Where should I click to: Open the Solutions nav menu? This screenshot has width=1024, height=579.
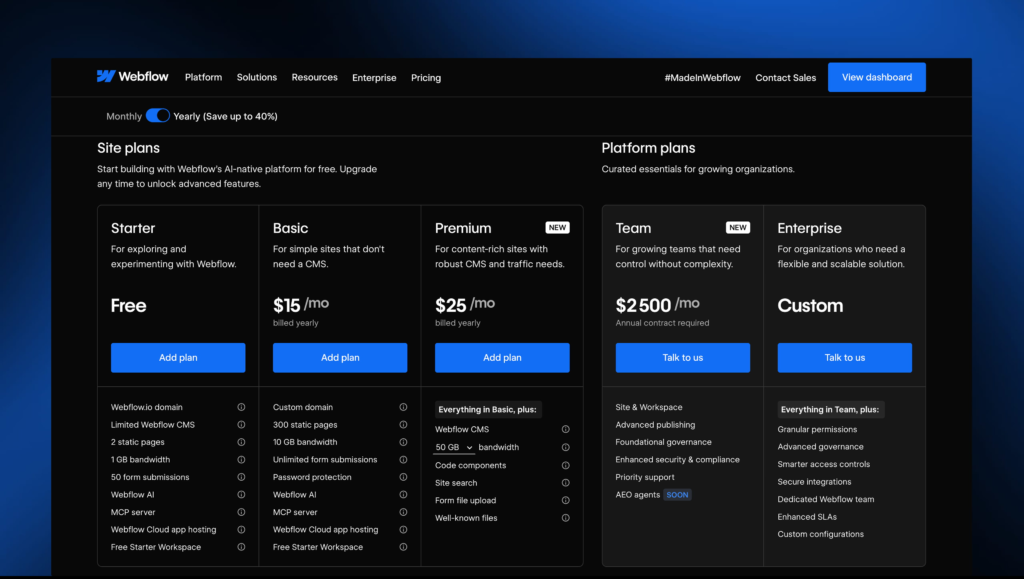tap(257, 77)
